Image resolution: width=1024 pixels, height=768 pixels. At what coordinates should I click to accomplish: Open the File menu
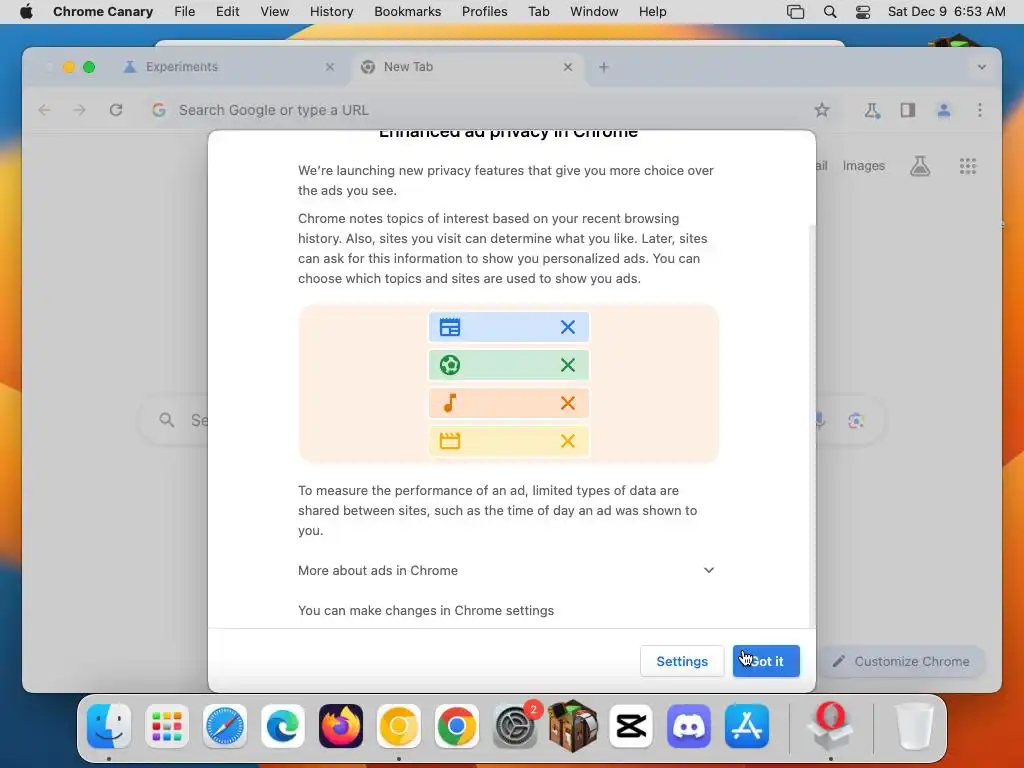(185, 12)
